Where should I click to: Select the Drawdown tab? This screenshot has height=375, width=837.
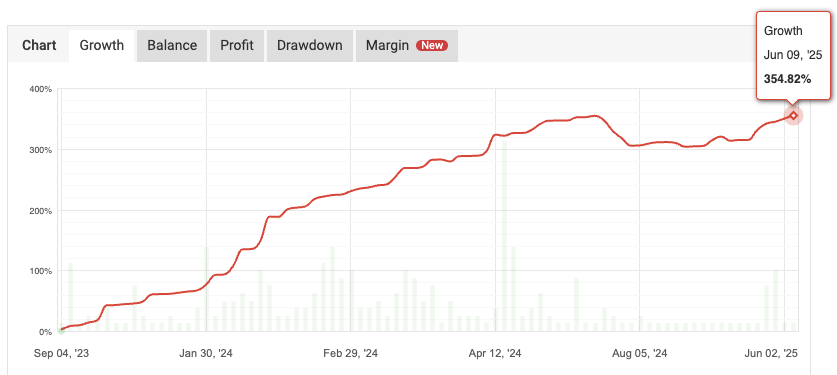click(x=310, y=45)
